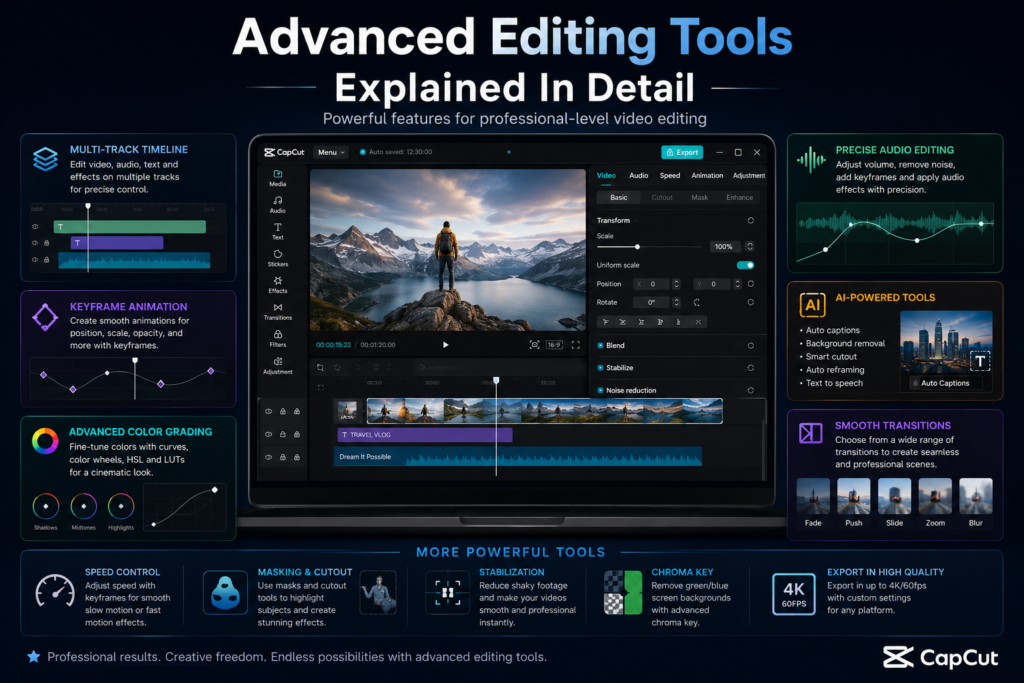Open the Menu dropdown
Viewport: 1024px width, 683px height.
point(330,152)
